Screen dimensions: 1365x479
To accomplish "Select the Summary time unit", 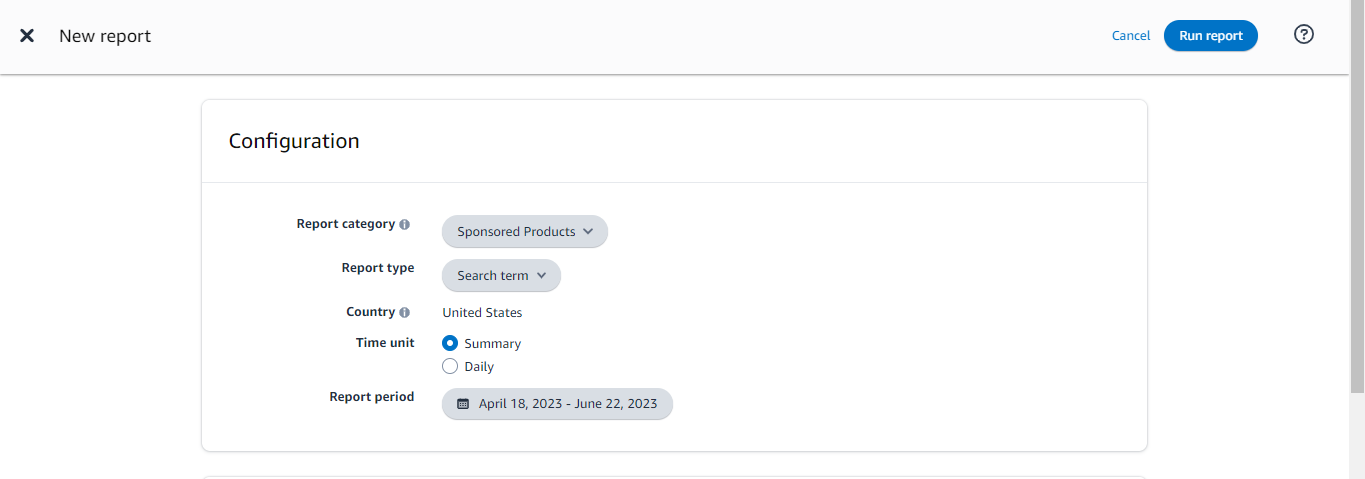I will (x=450, y=343).
